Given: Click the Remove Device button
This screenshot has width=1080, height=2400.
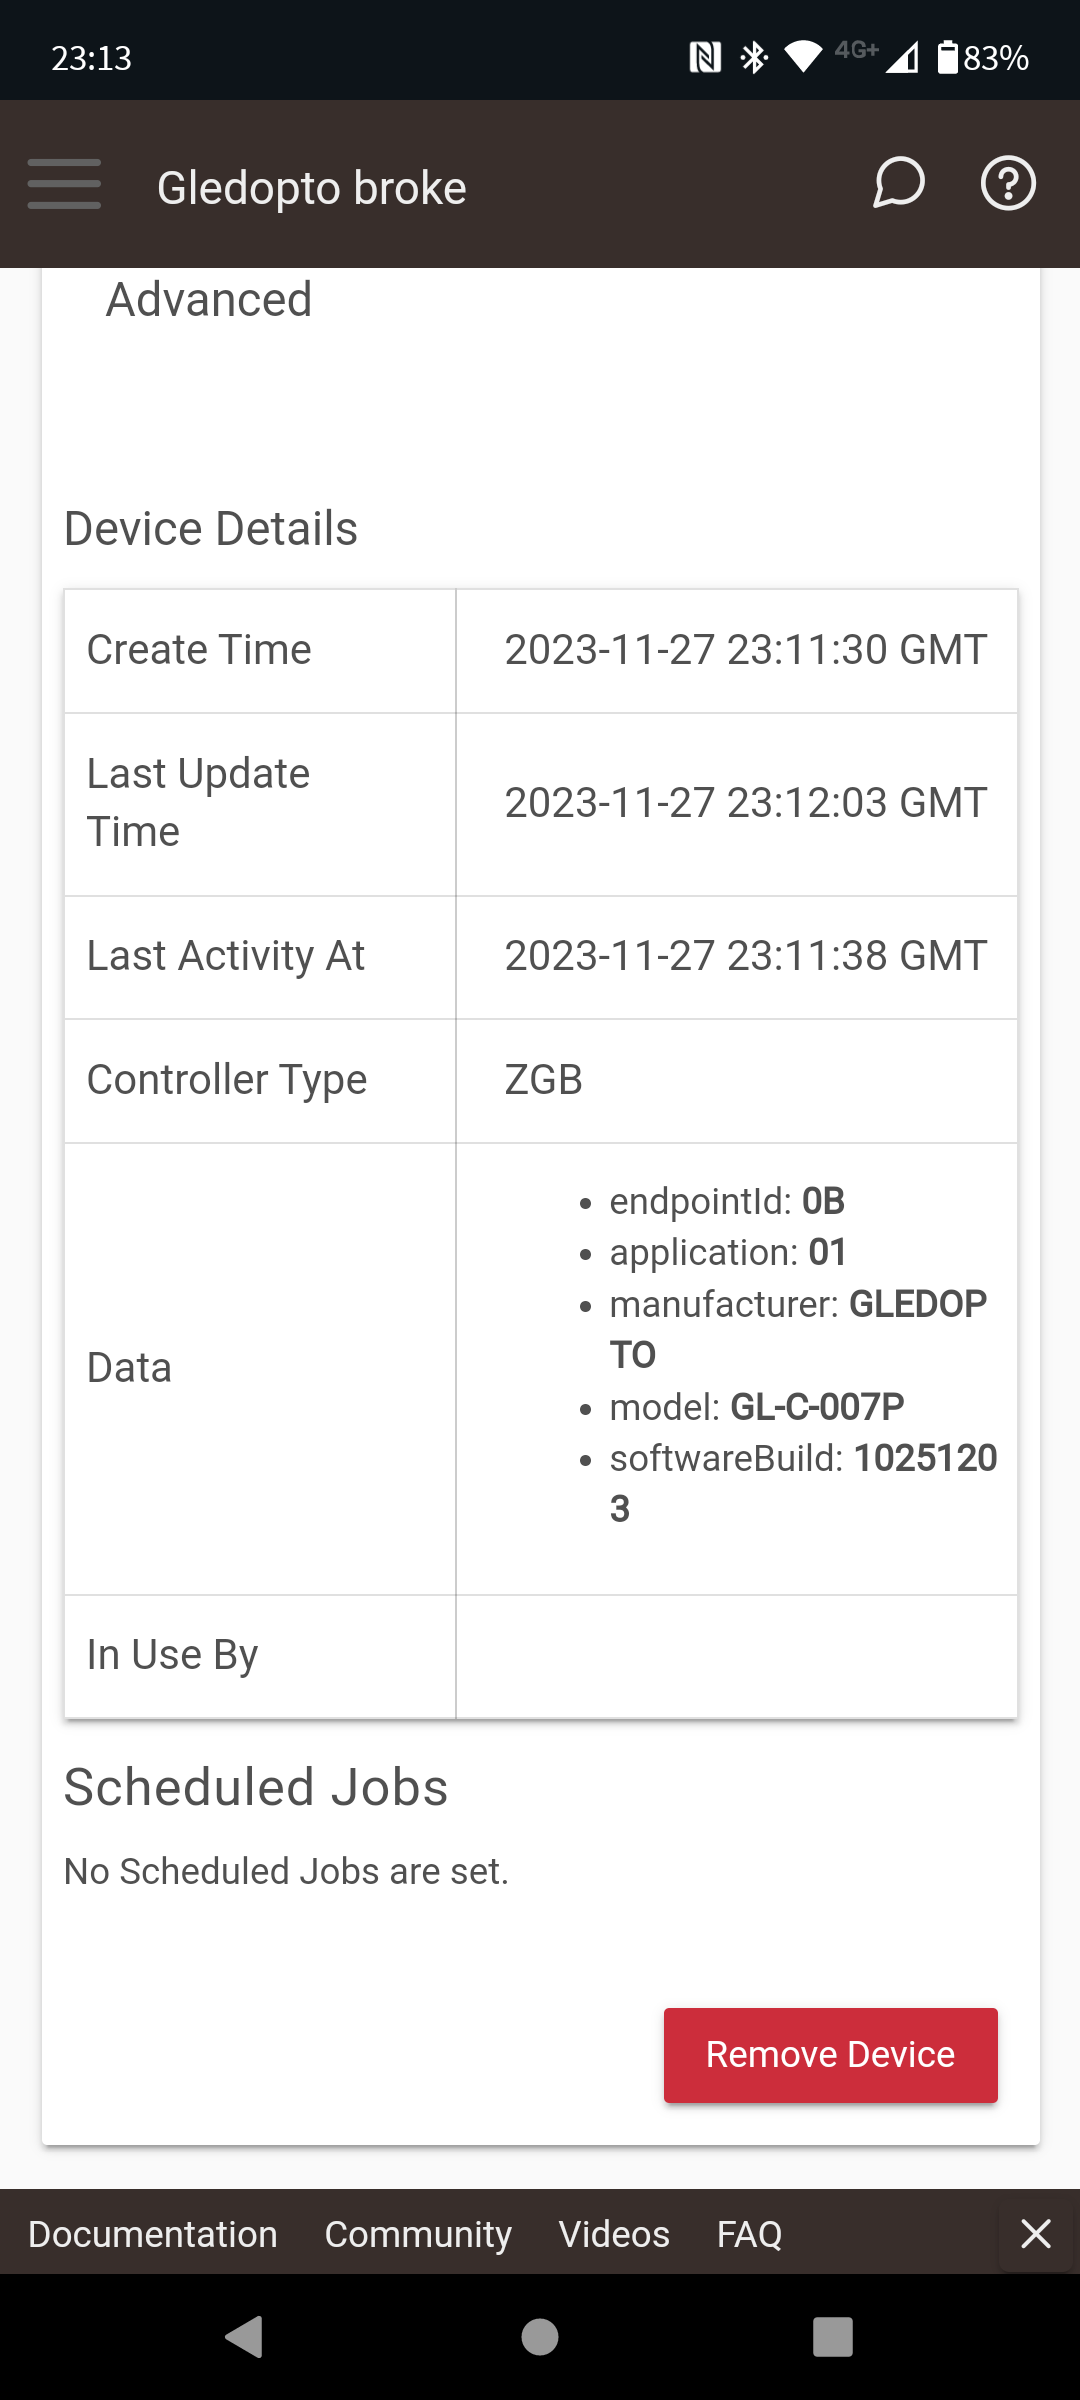Looking at the screenshot, I should [831, 2055].
